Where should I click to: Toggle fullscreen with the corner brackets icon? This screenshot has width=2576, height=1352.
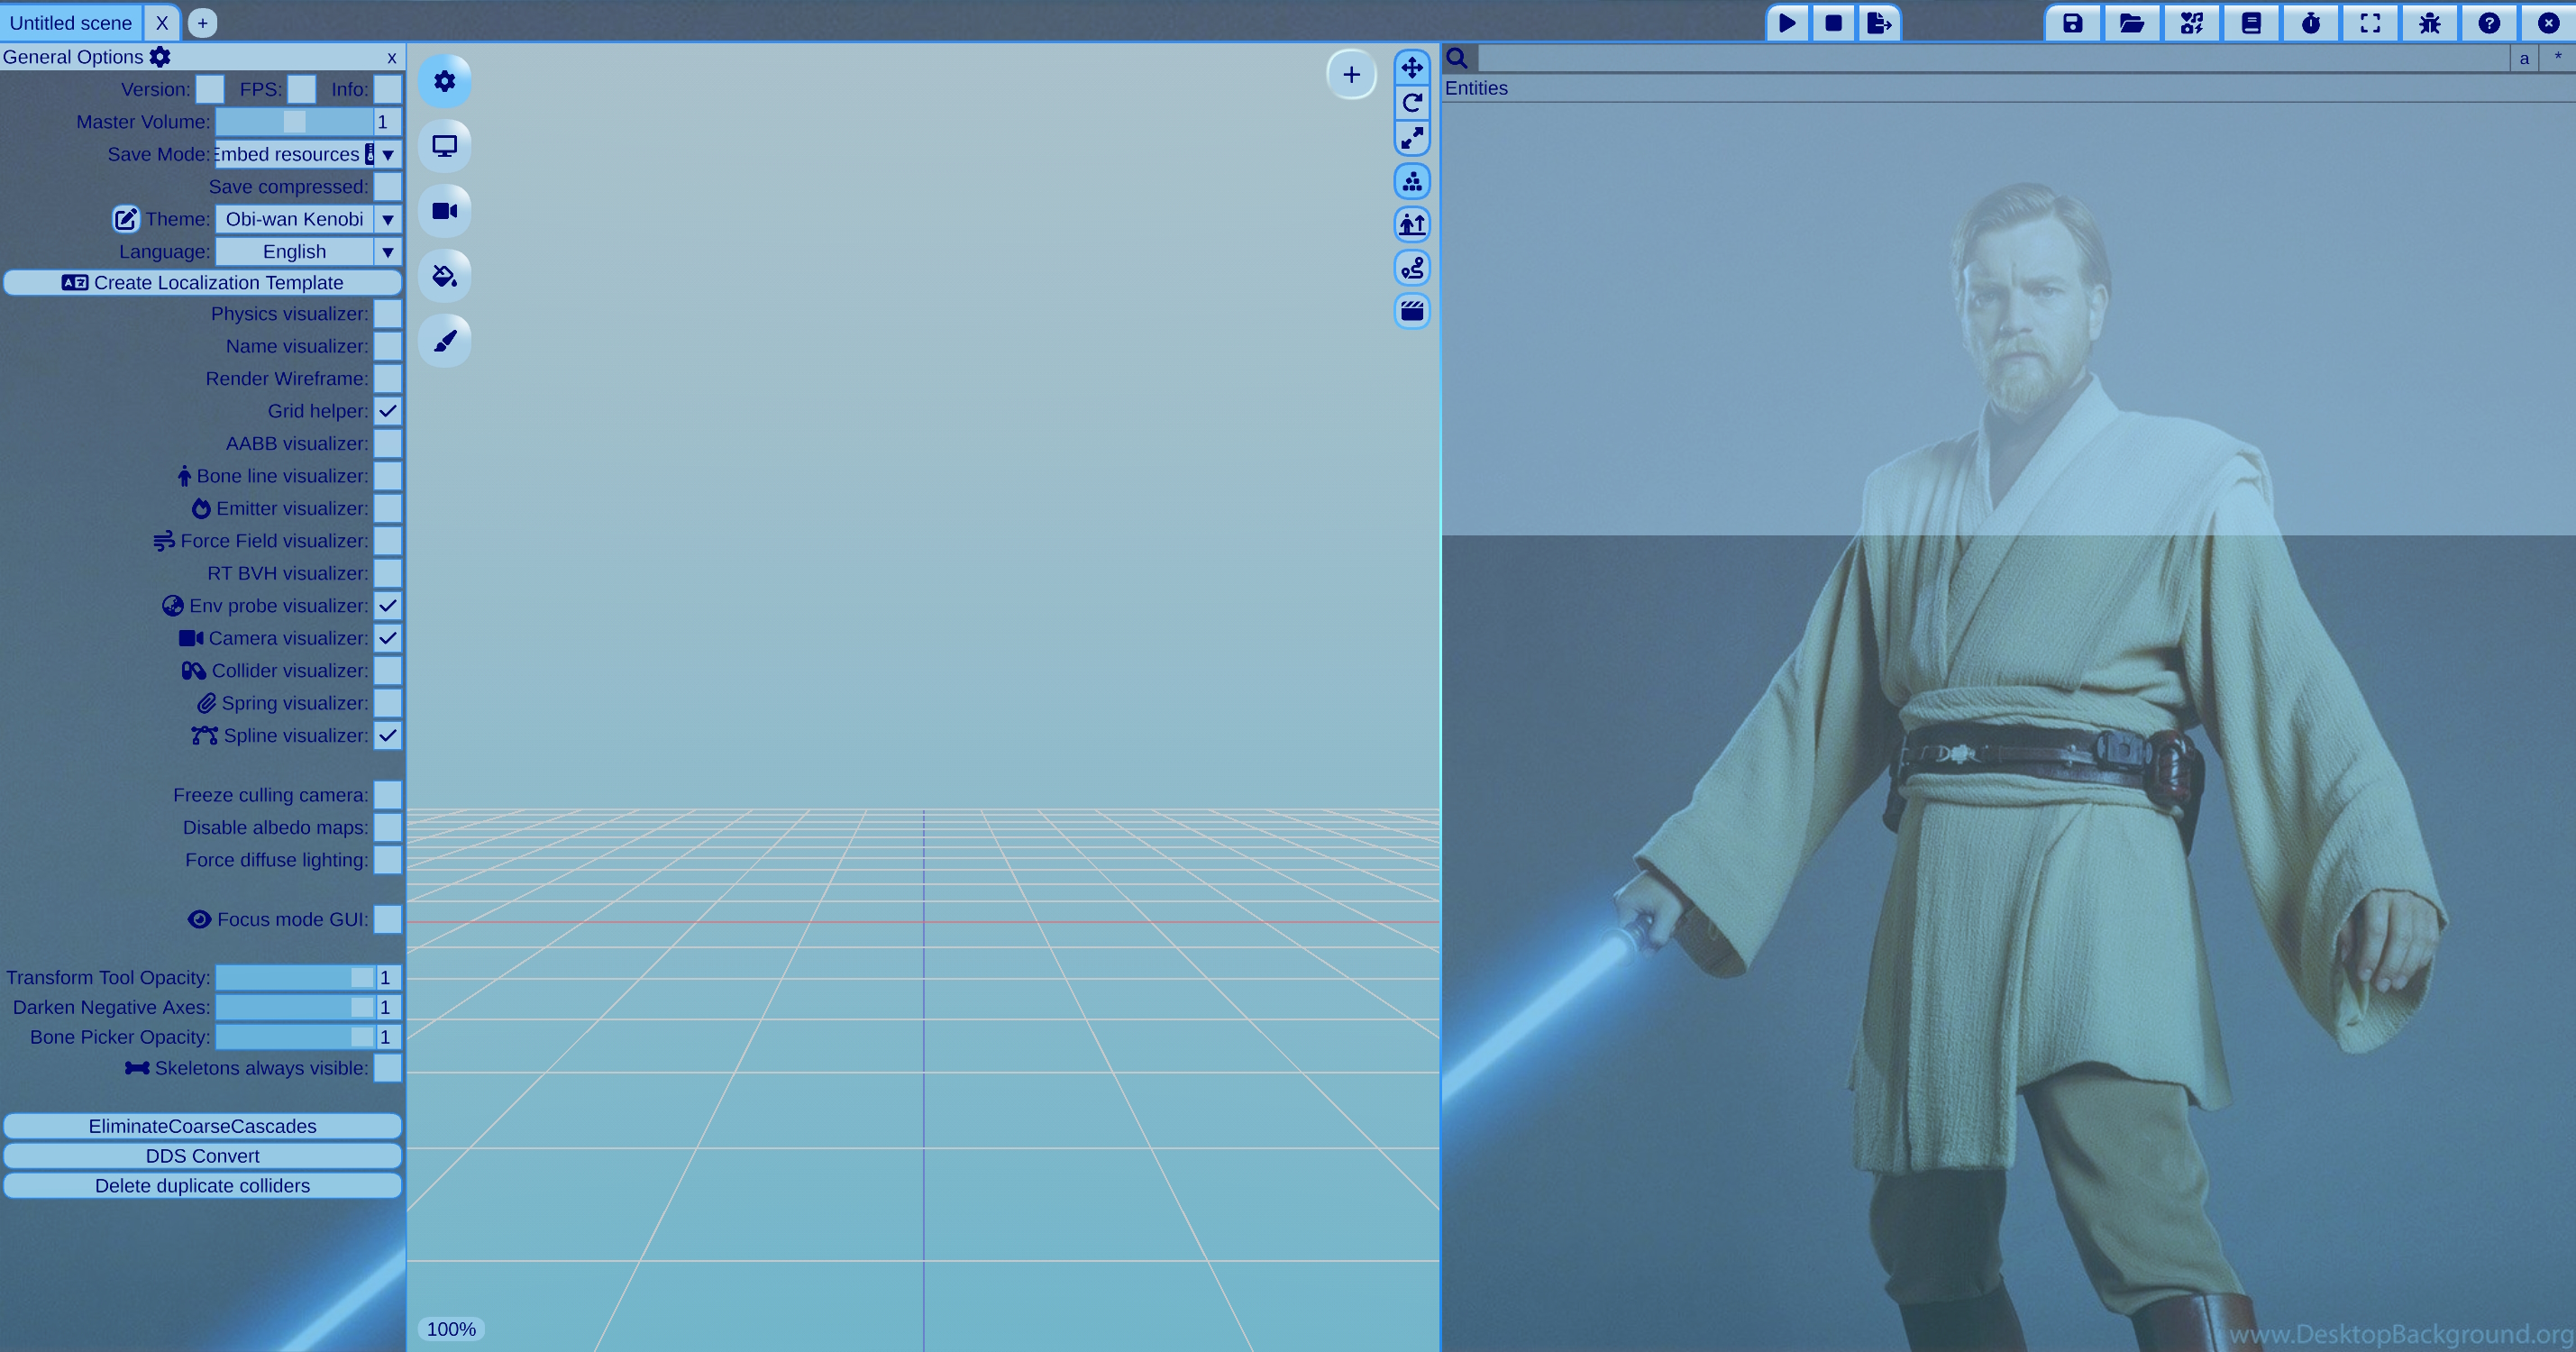2370,22
